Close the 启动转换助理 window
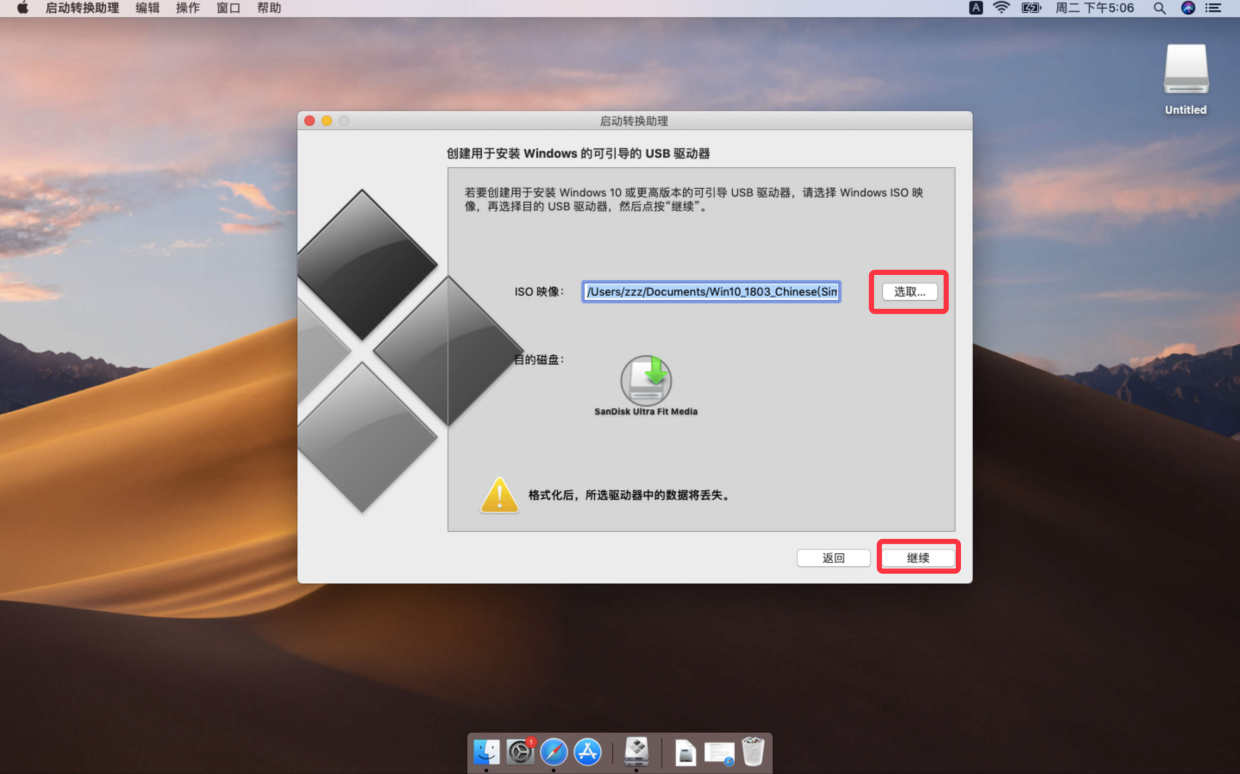 [x=309, y=121]
